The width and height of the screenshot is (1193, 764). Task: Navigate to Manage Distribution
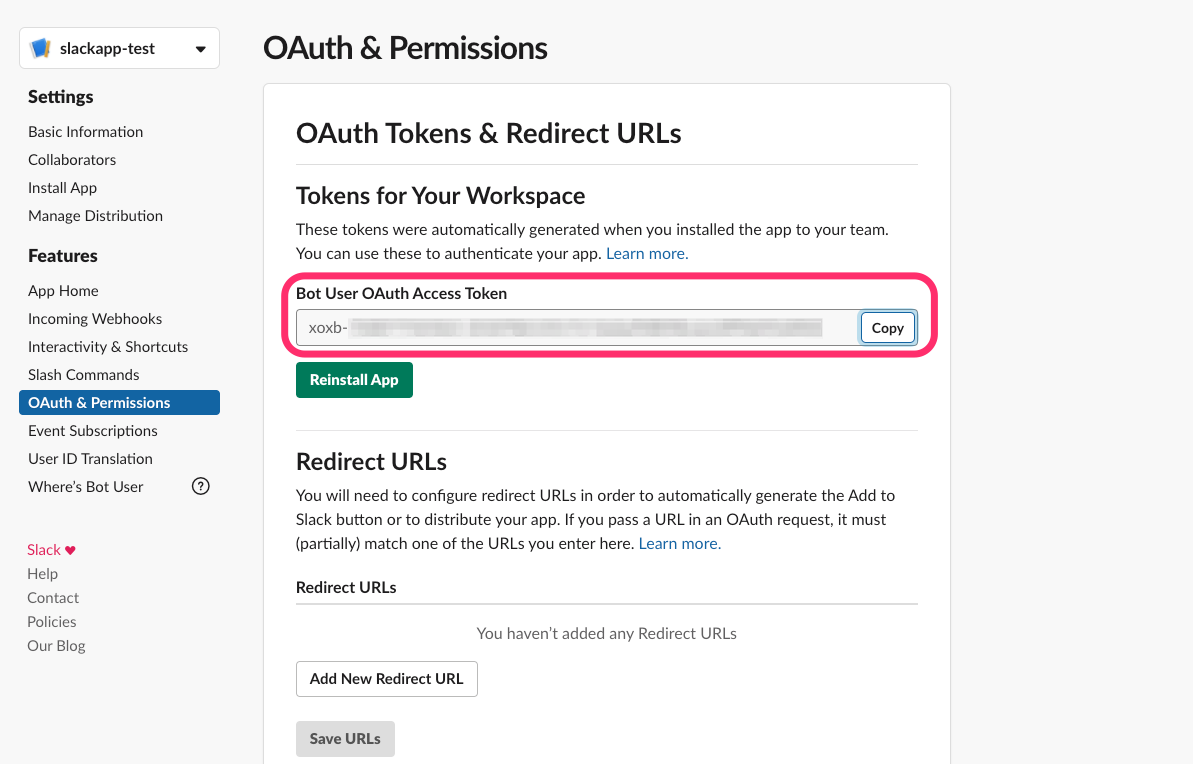(95, 216)
